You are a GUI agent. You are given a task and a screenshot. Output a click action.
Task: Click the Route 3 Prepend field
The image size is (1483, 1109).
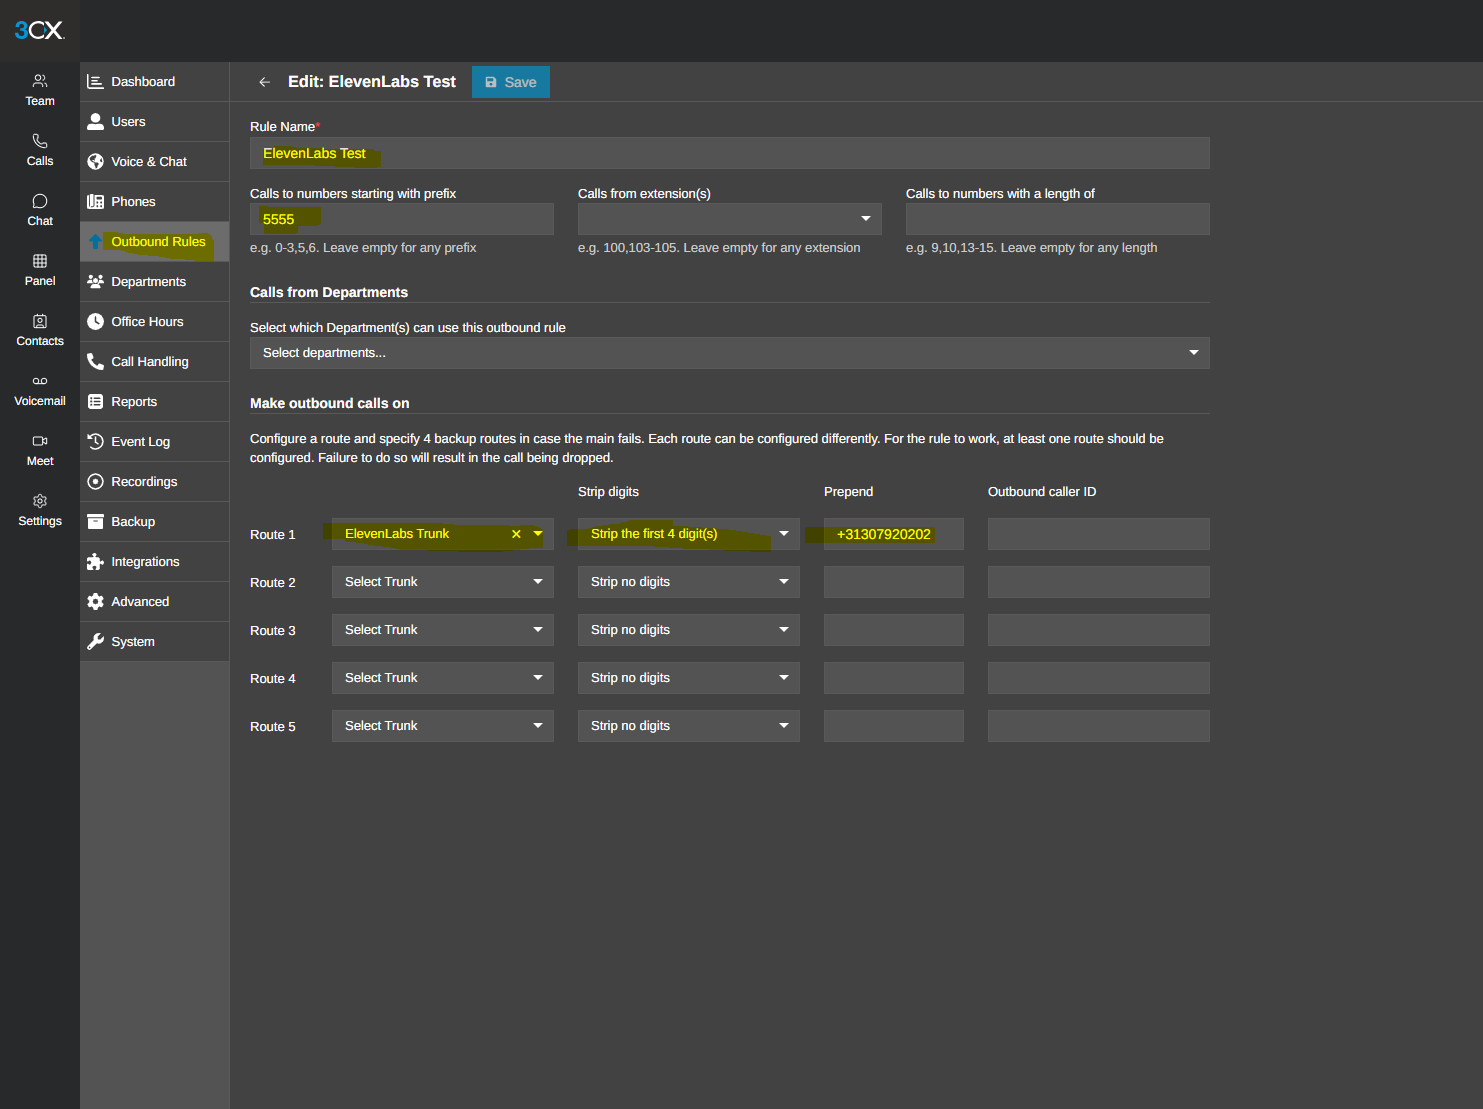point(894,630)
